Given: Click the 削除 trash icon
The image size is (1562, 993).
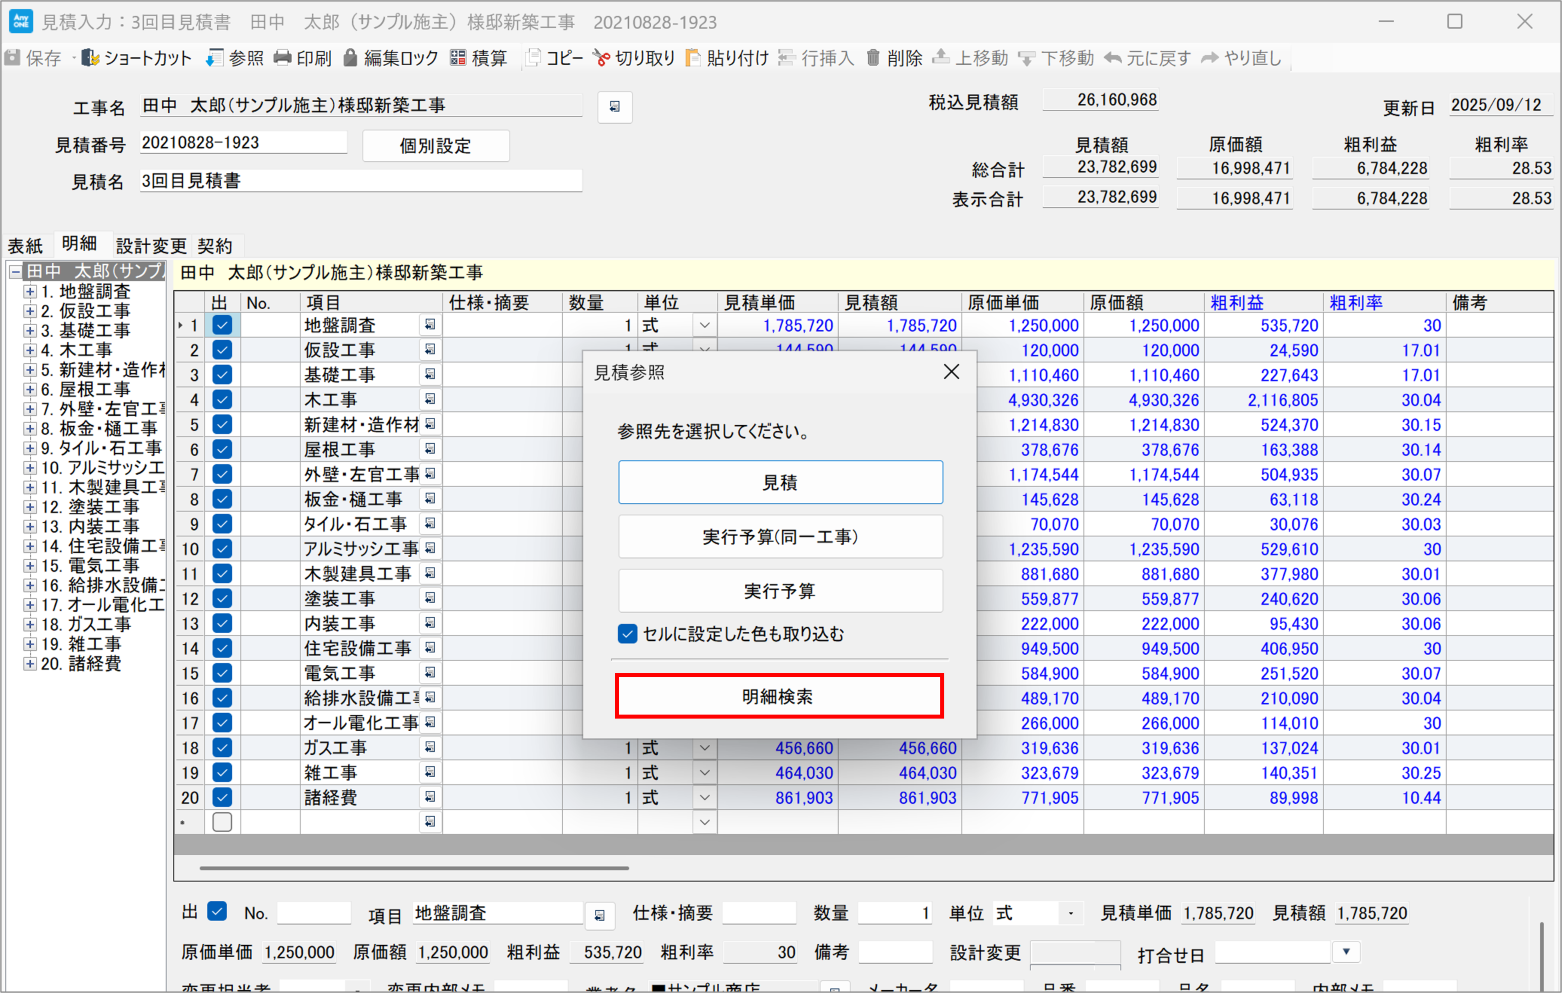Looking at the screenshot, I should click(873, 58).
